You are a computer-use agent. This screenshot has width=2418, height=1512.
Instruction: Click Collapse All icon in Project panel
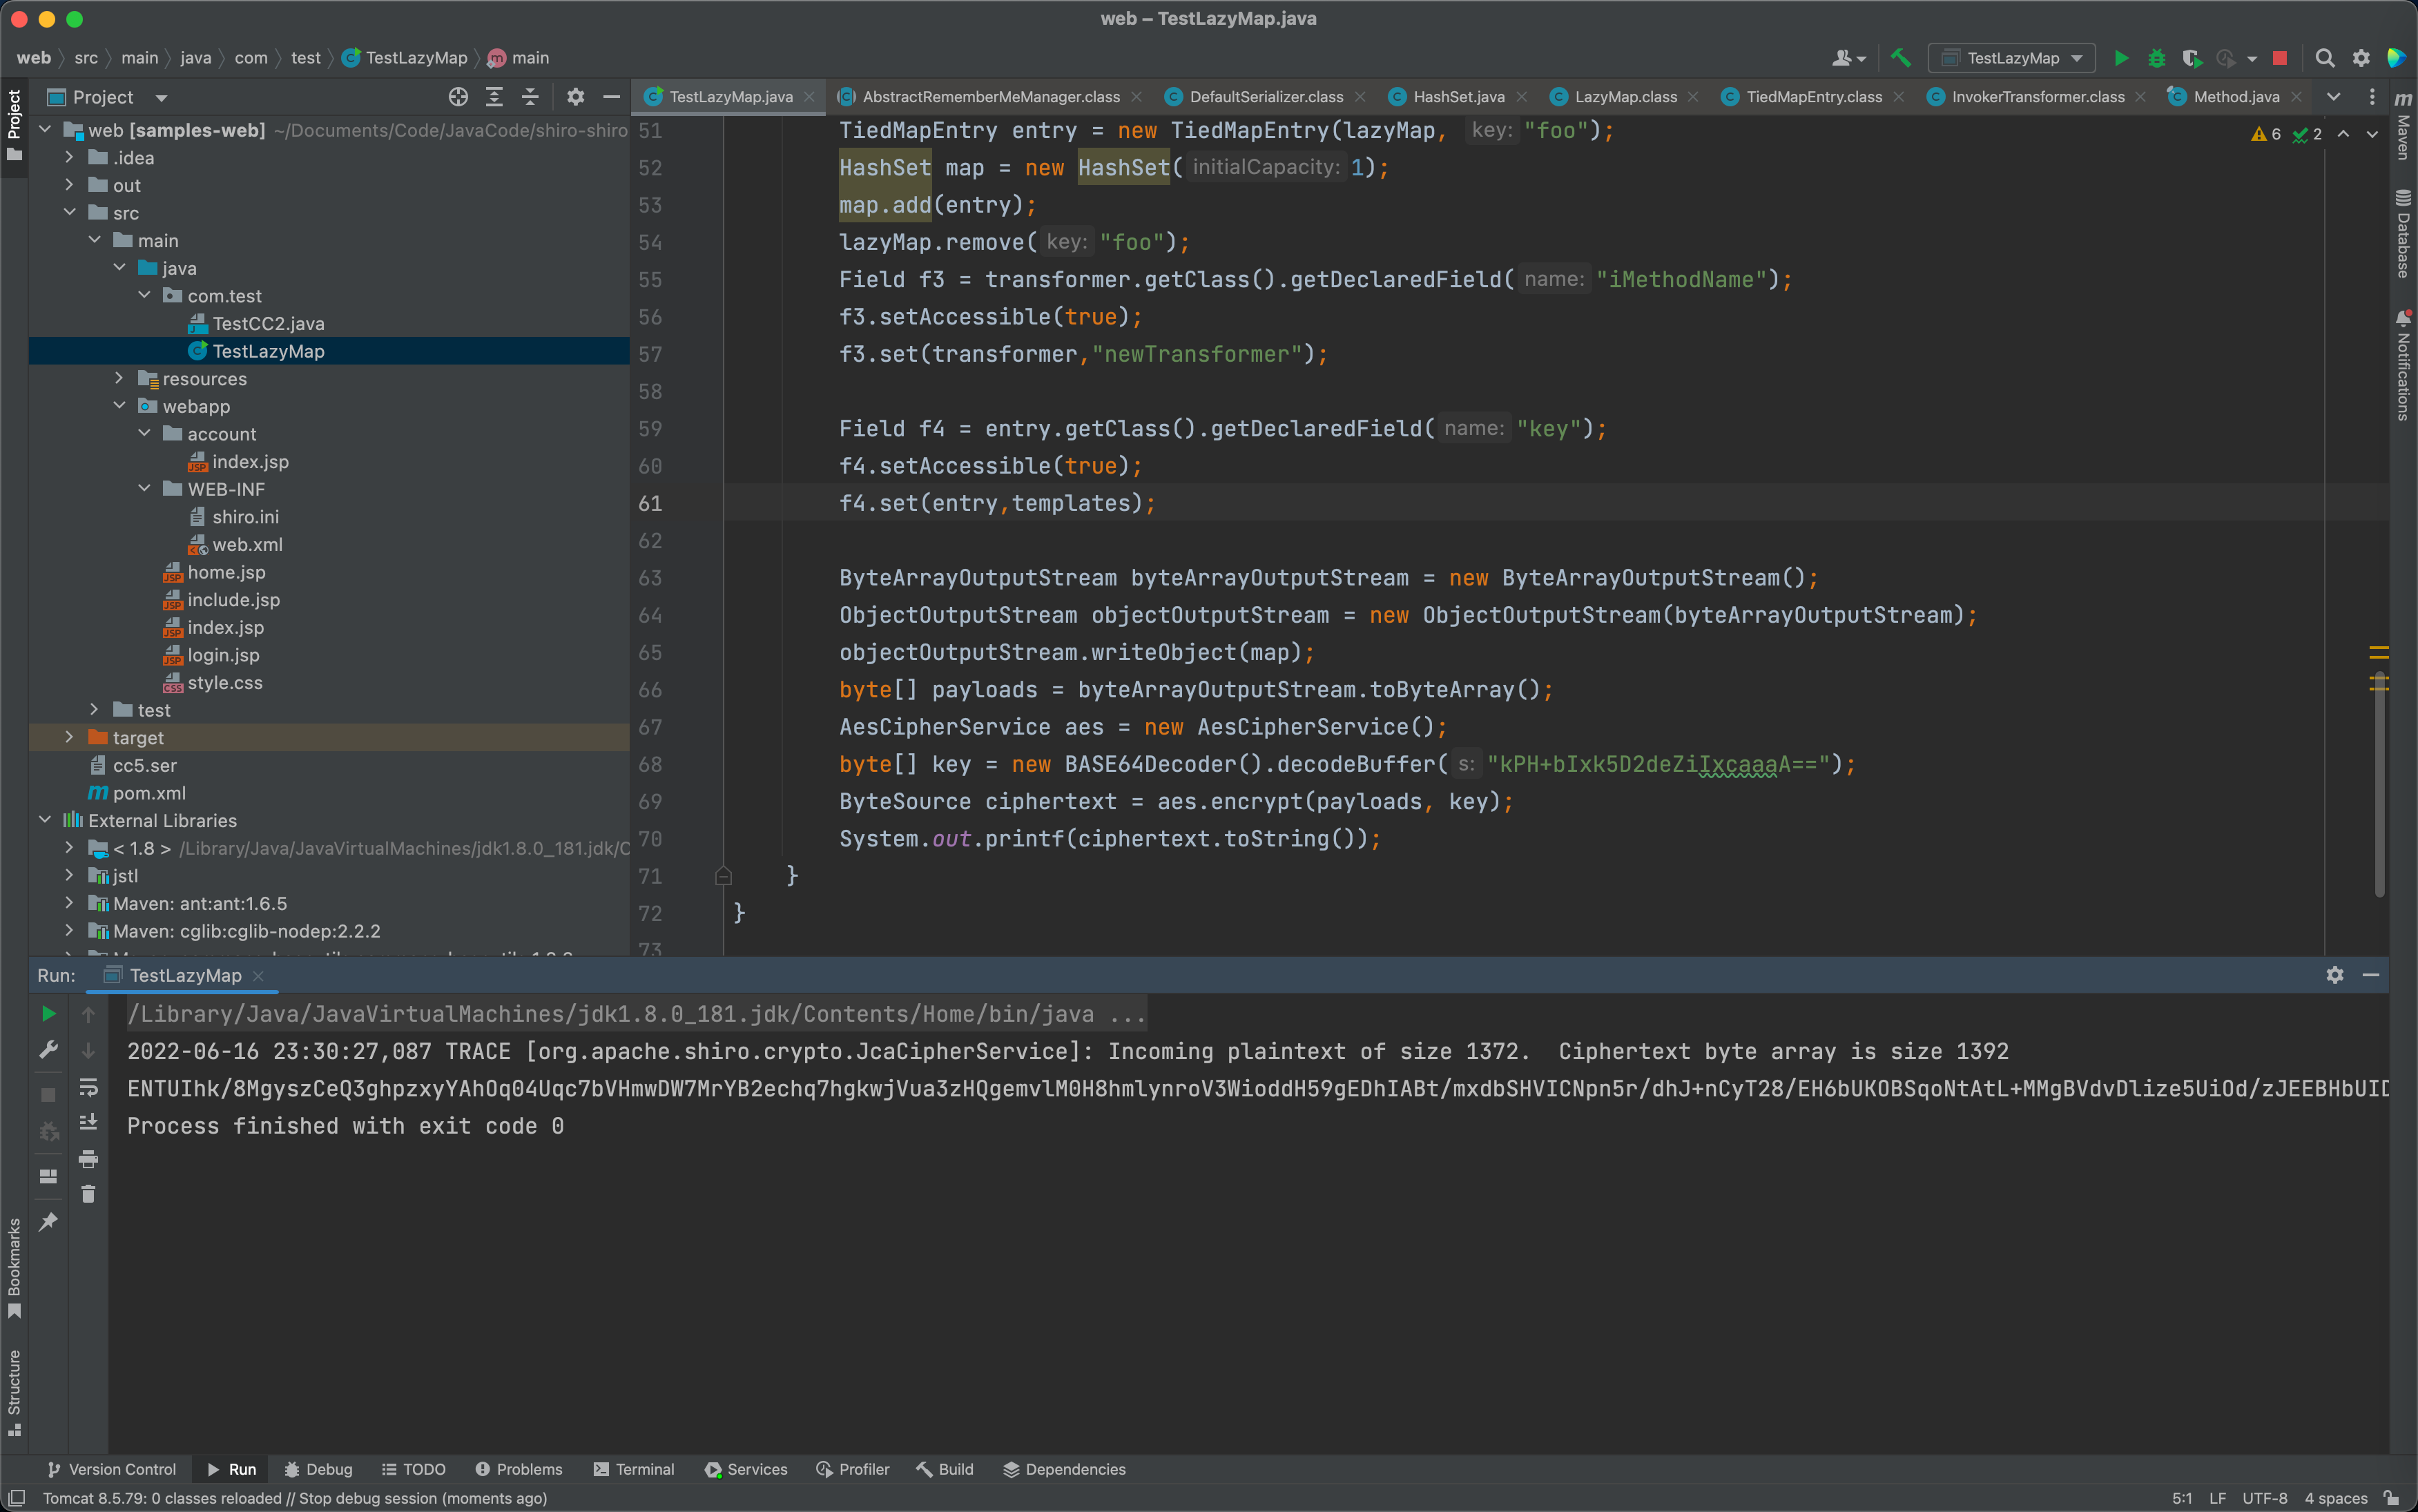pyautogui.click(x=530, y=97)
